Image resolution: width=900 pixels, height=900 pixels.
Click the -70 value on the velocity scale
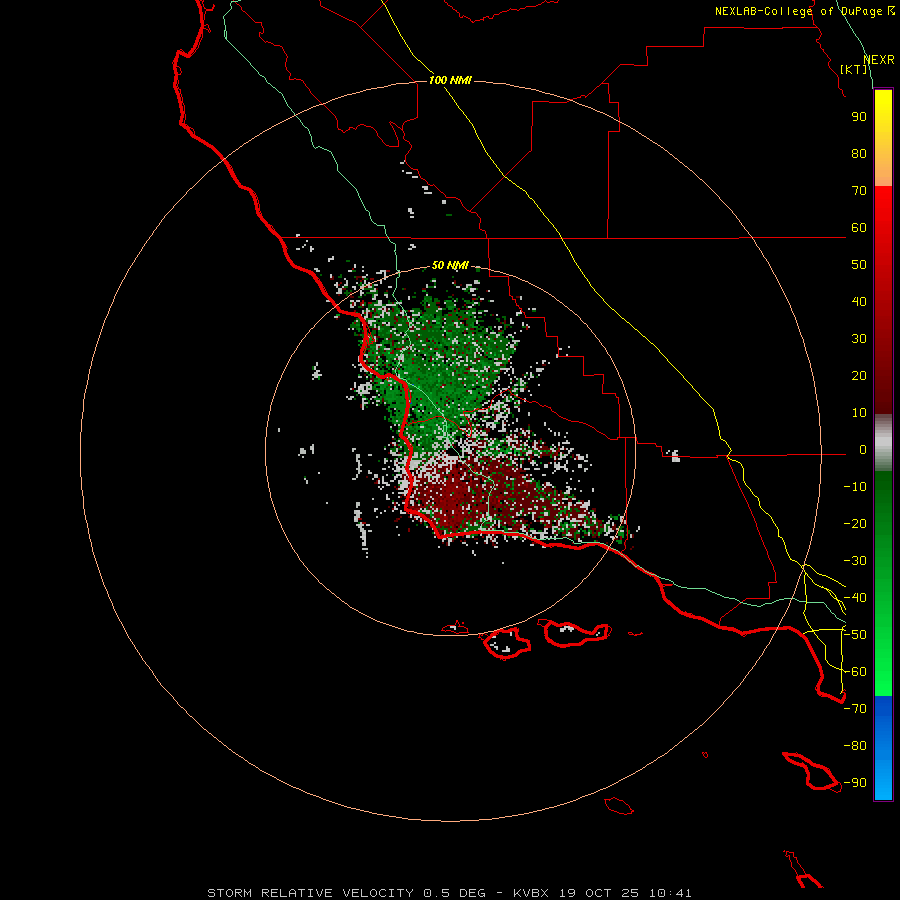[x=855, y=709]
